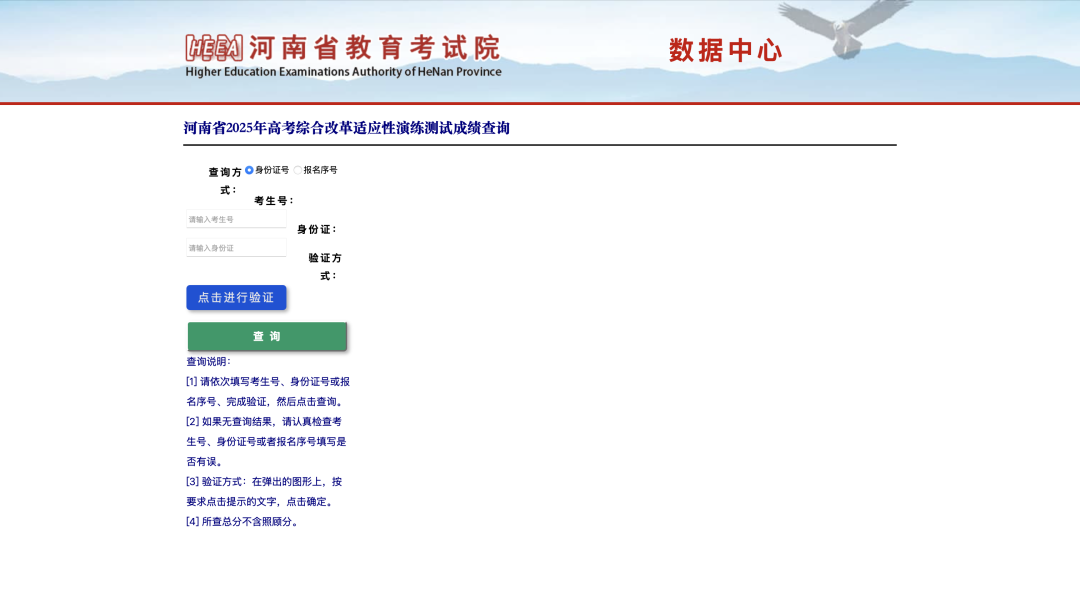Click instruction note [3] about 验证方式
1080x602 pixels.
click(264, 491)
